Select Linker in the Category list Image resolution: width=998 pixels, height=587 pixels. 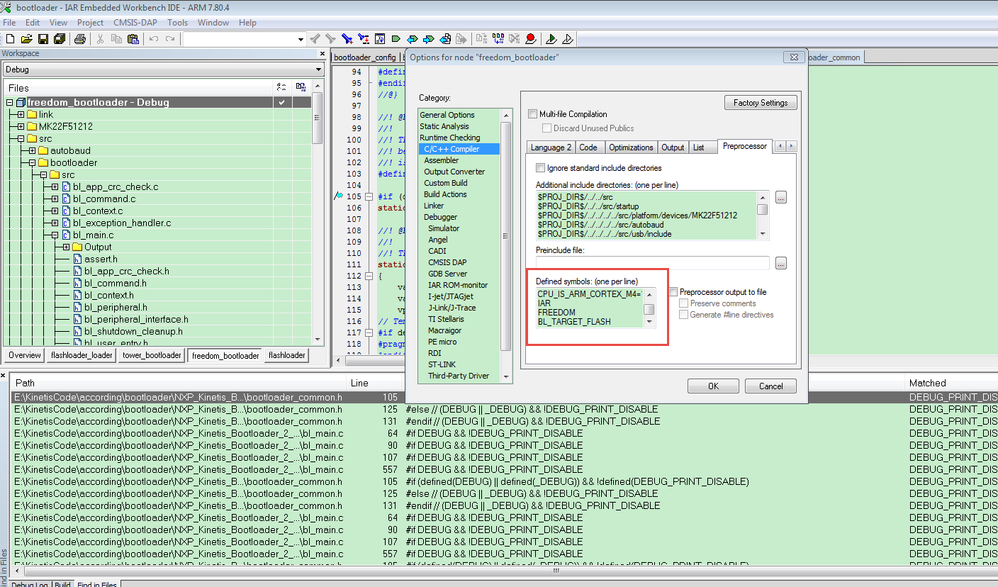tap(434, 206)
